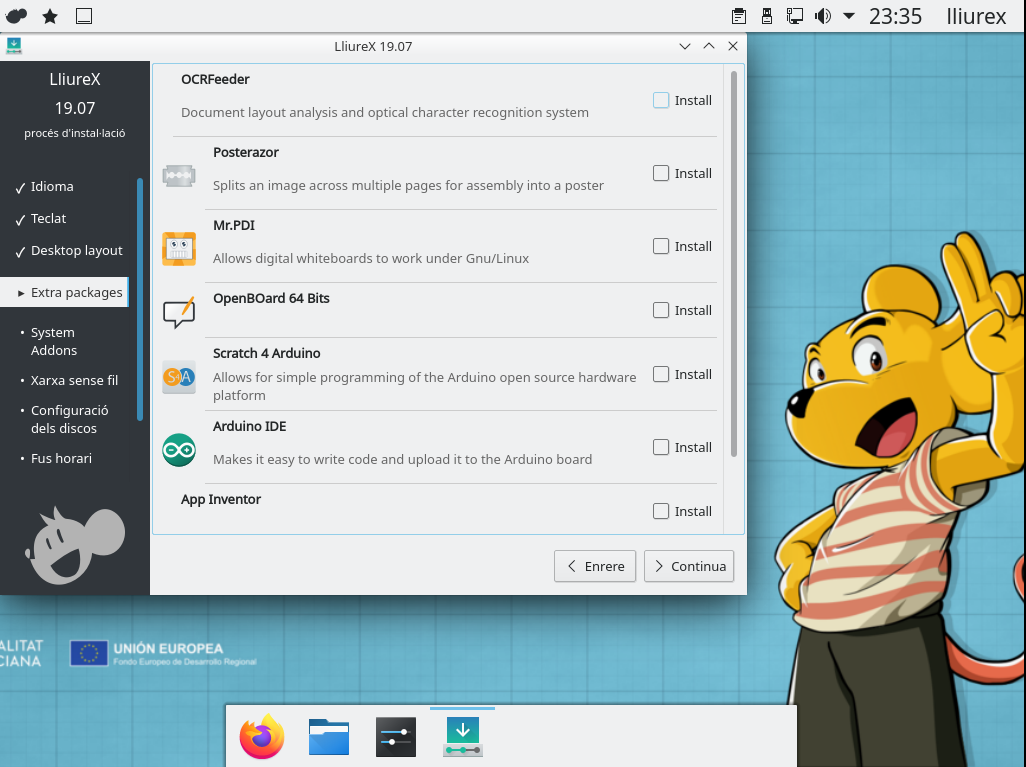This screenshot has width=1026, height=767.
Task: Click the Posterazor package title
Action: click(x=246, y=152)
